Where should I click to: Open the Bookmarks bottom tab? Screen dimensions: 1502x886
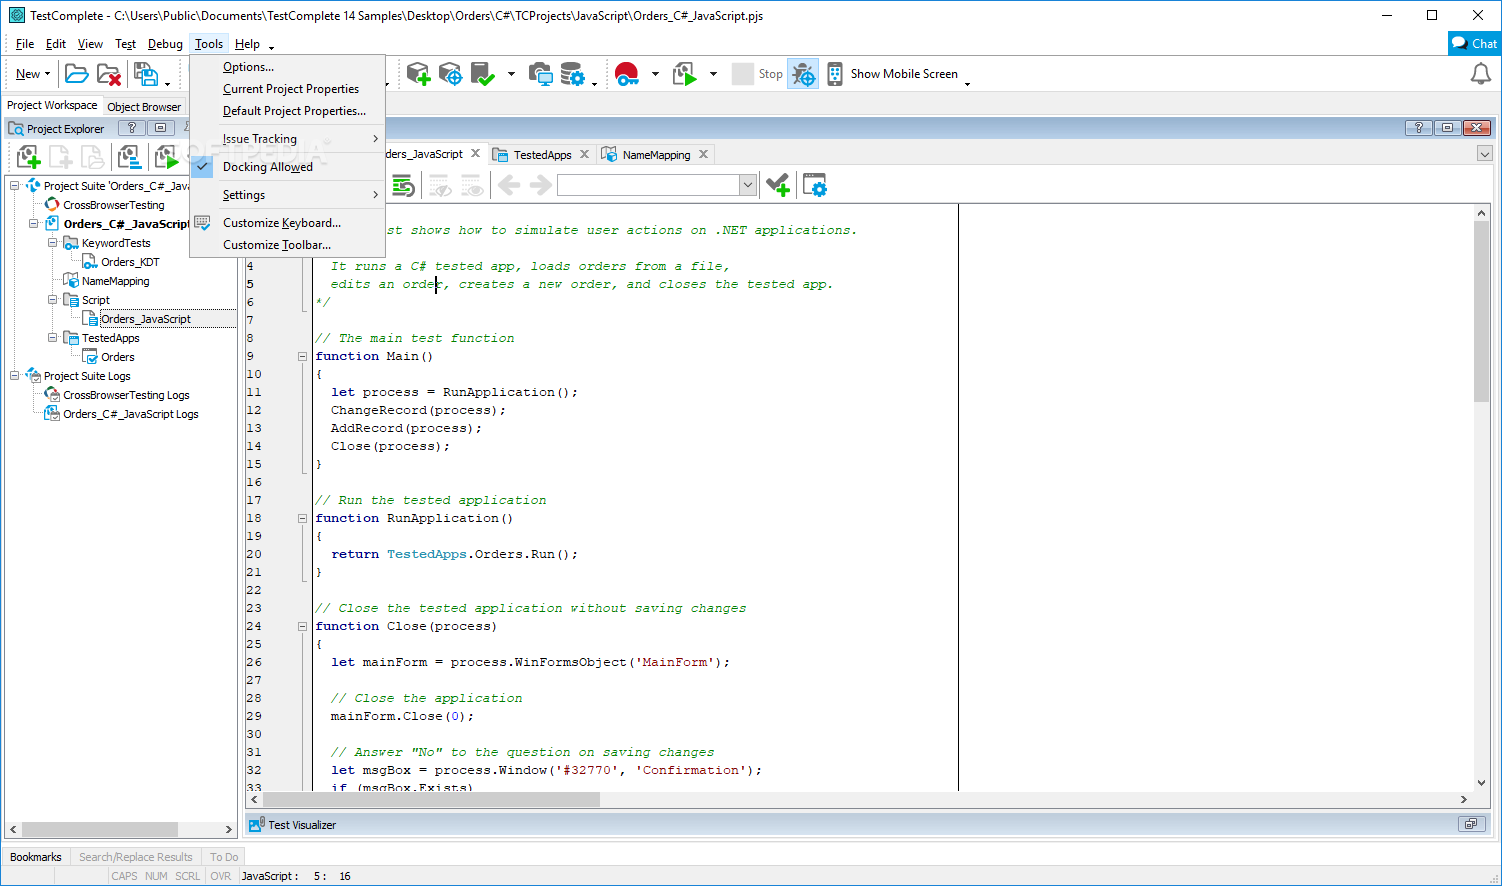coord(35,857)
